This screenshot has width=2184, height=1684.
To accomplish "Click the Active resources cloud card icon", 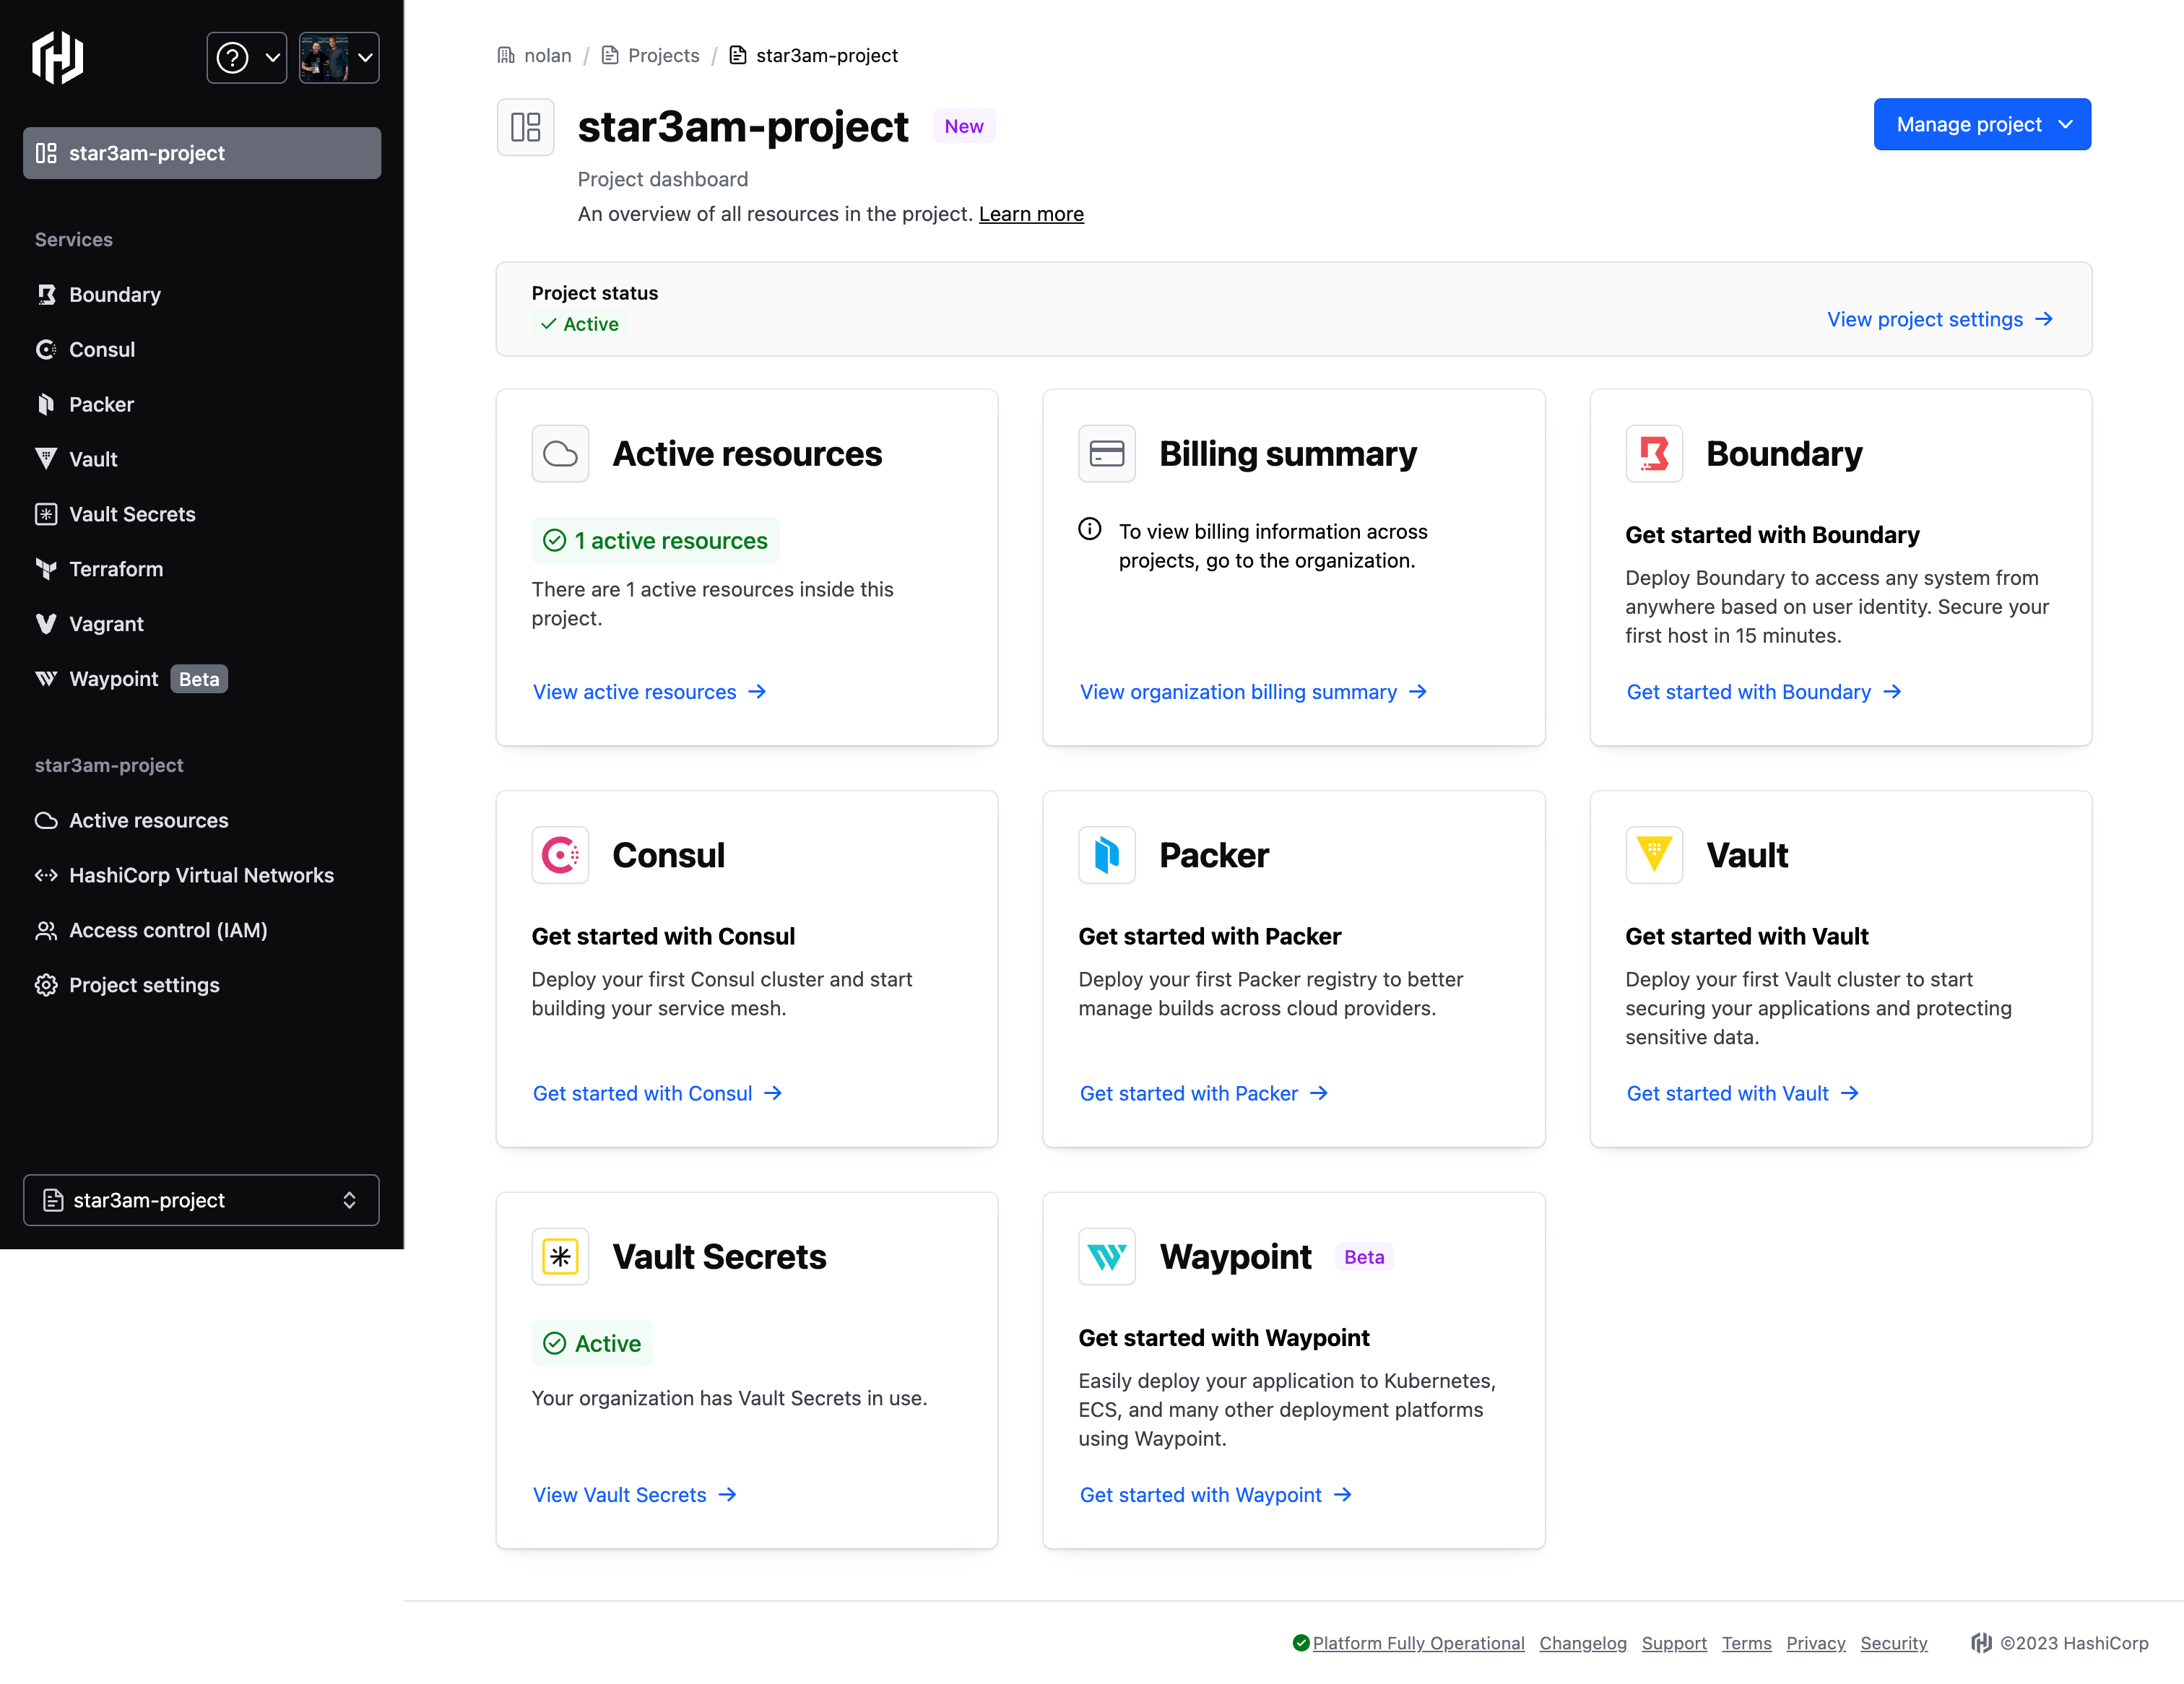I will pos(560,454).
